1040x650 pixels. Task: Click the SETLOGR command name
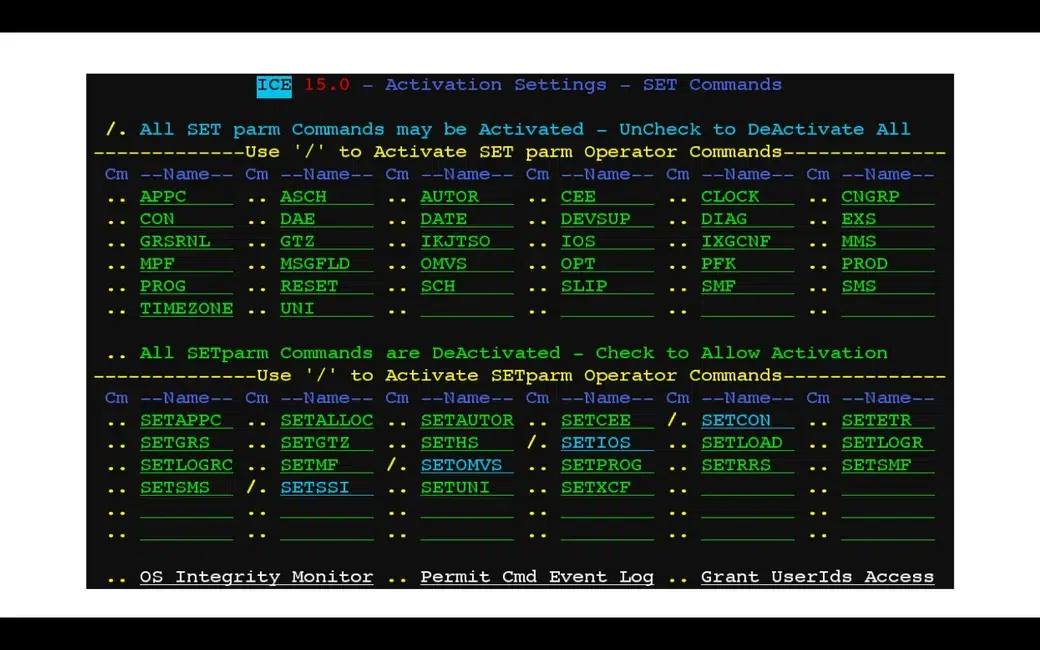[x=882, y=443]
